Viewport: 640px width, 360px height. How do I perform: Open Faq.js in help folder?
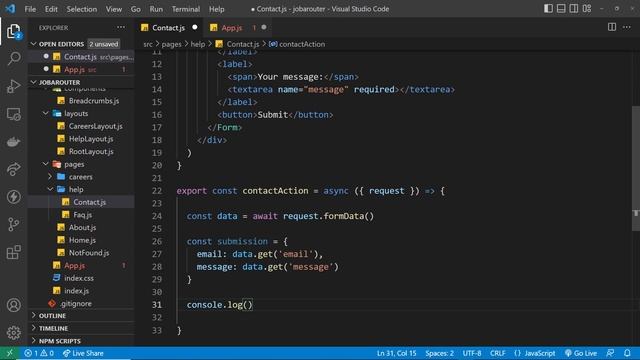click(82, 215)
